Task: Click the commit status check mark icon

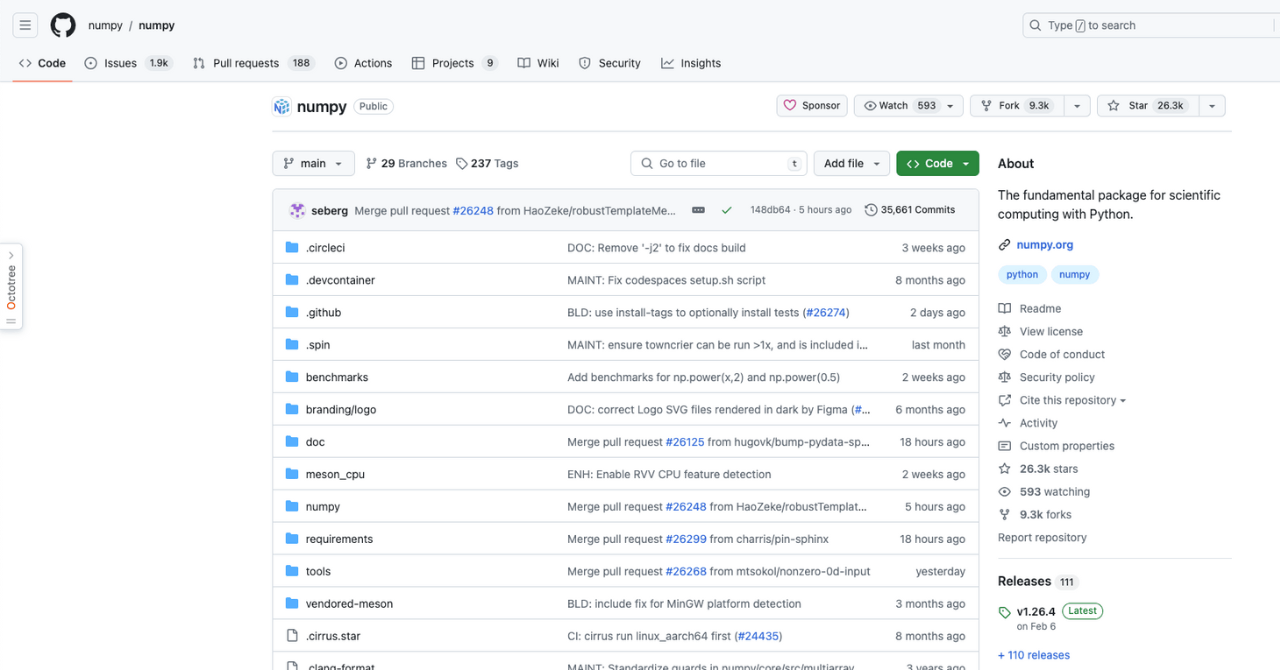Action: (727, 210)
